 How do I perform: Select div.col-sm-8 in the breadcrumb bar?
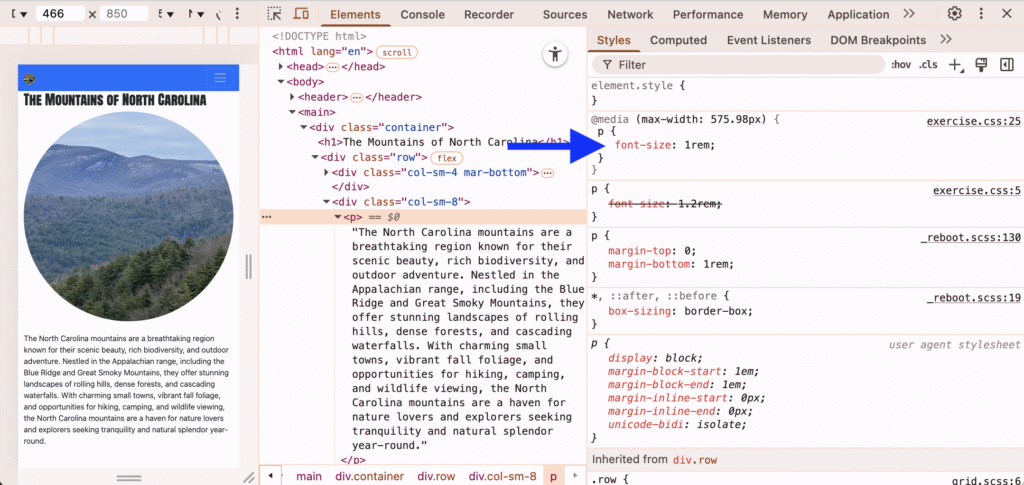tap(503, 477)
